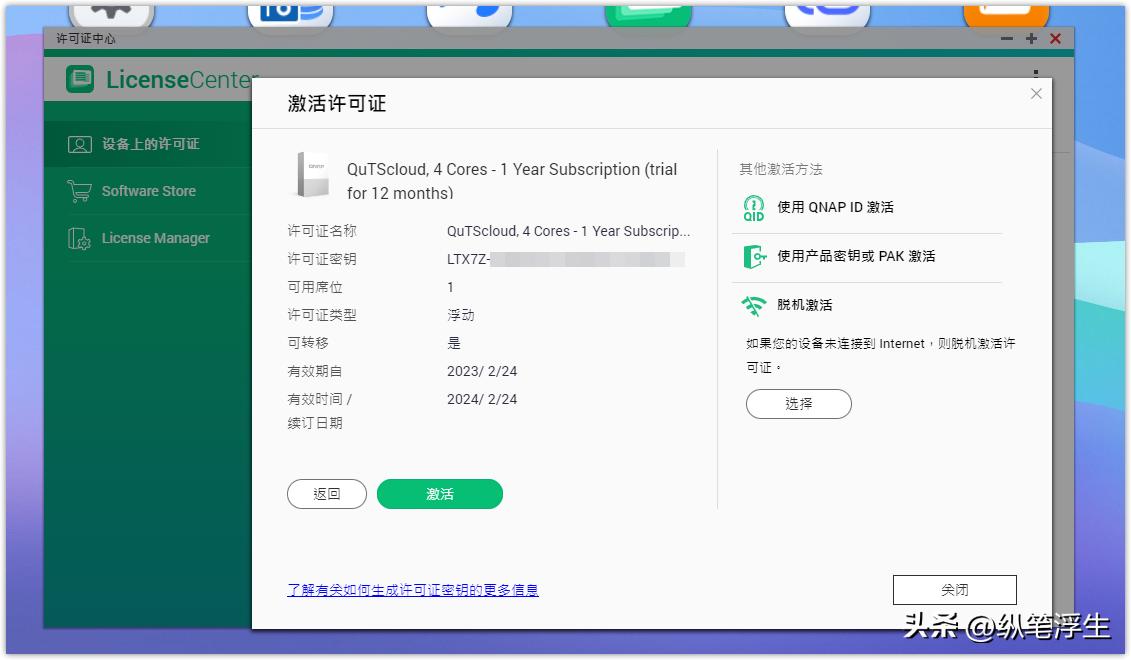Click the green app icon in the dock
Image resolution: width=1131 pixels, height=660 pixels.
pos(648,12)
